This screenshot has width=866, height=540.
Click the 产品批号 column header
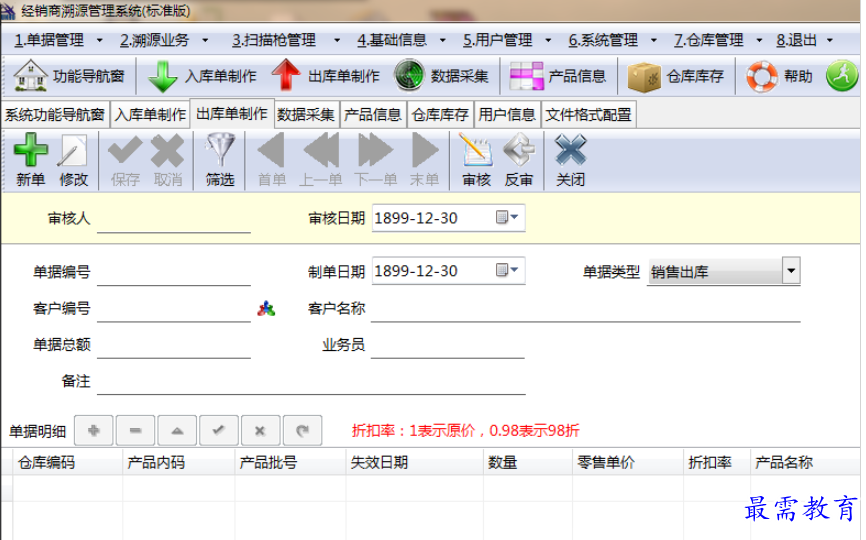point(291,462)
